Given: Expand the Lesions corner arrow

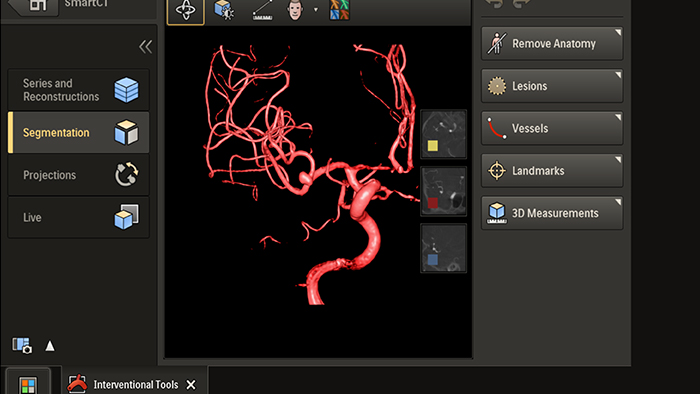Looking at the screenshot, I should pyautogui.click(x=618, y=75).
